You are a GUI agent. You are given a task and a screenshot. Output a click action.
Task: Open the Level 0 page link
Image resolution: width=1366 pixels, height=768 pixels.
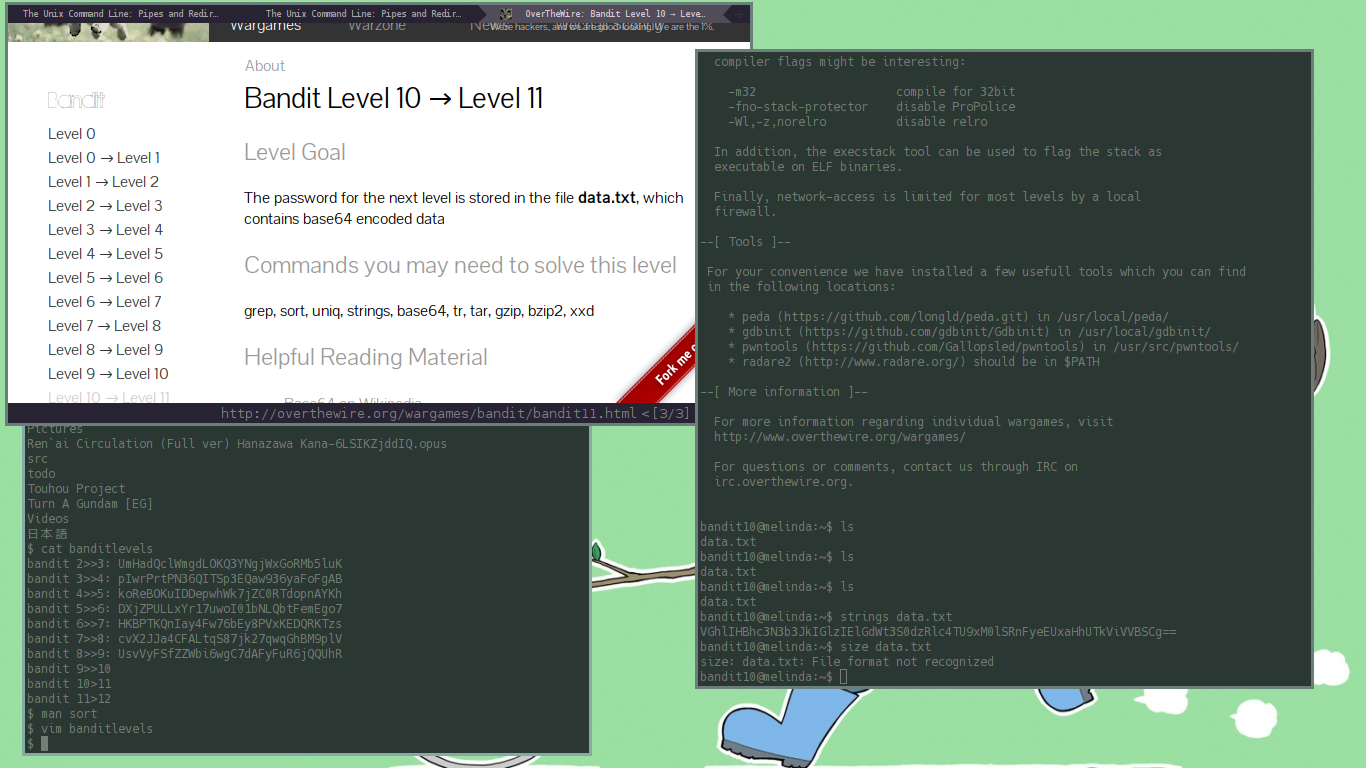tap(72, 134)
